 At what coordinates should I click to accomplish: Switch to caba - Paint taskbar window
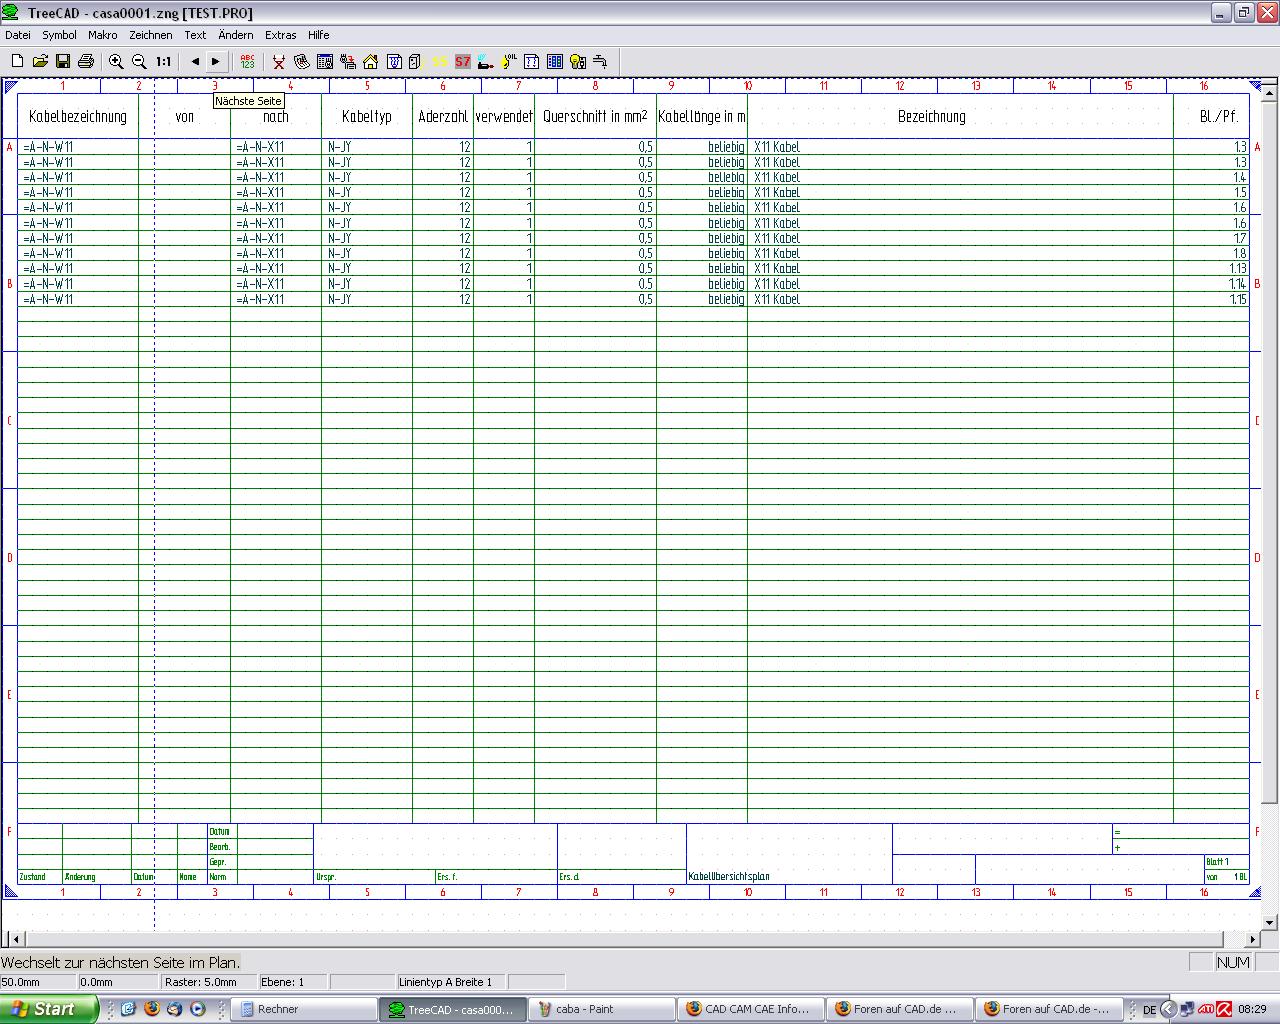point(601,1009)
